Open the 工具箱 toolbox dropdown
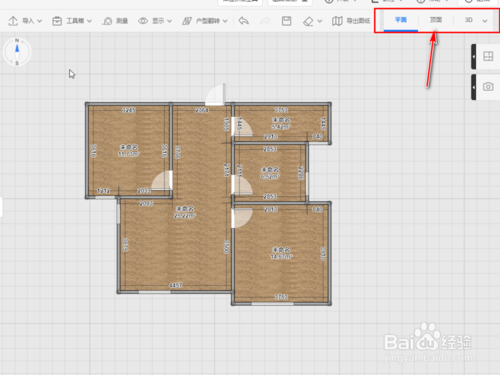Viewport: 500px width, 375px height. coord(72,21)
